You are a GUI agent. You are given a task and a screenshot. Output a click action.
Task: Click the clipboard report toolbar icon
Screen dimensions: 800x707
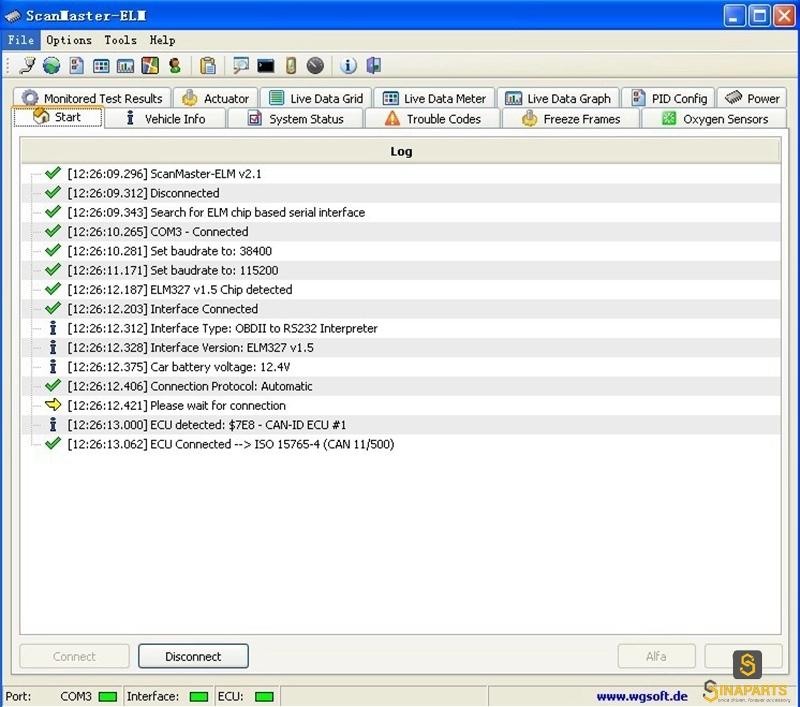click(208, 65)
